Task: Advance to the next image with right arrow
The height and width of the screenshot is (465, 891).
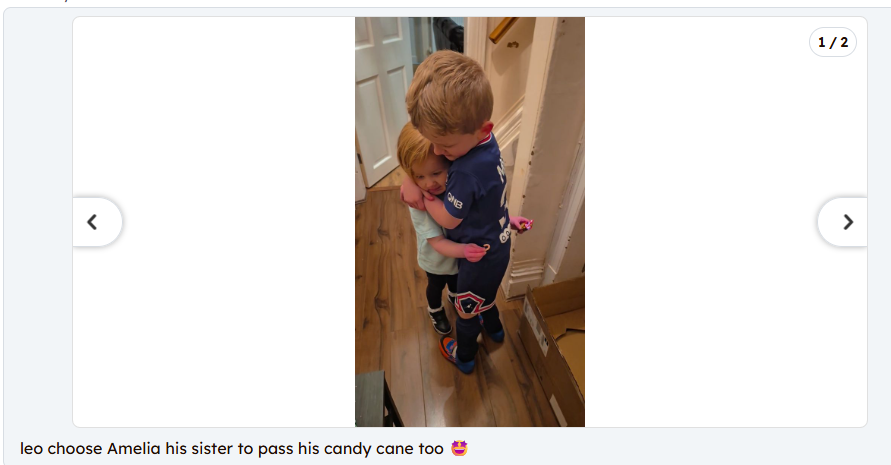Action: (x=843, y=222)
